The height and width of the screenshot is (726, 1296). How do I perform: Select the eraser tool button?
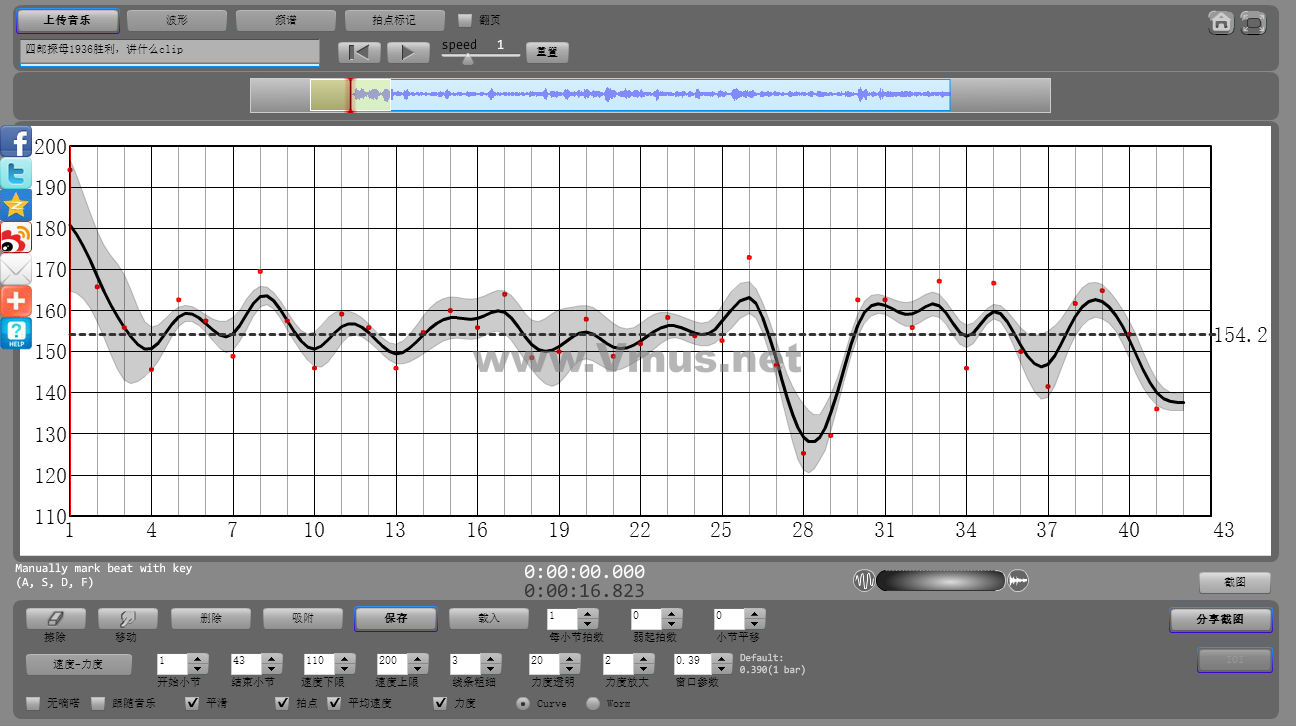click(55, 619)
